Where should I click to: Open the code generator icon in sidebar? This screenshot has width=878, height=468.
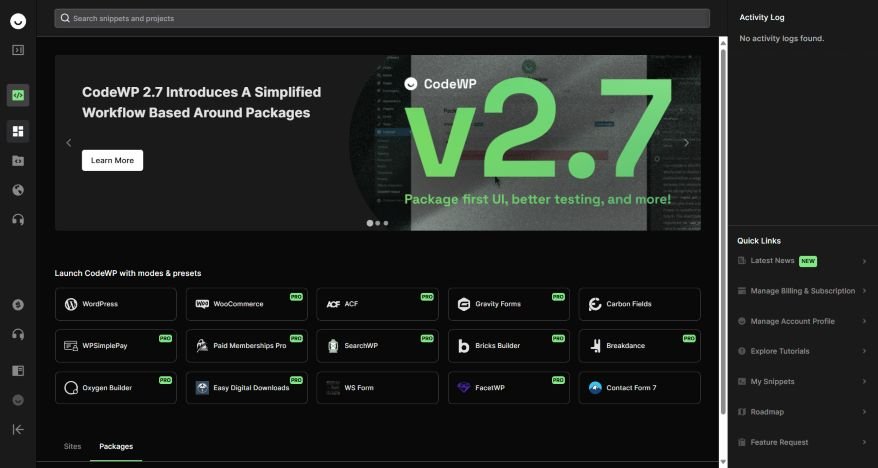tap(18, 95)
